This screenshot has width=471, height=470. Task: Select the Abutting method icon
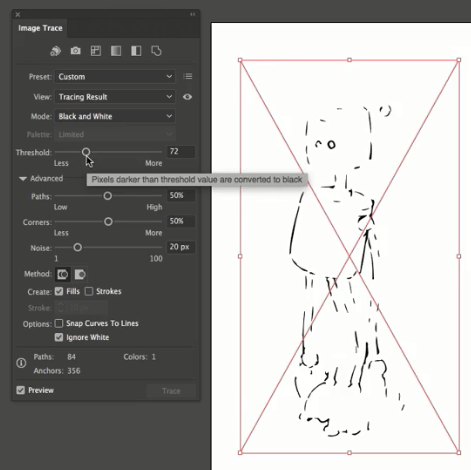tap(63, 274)
